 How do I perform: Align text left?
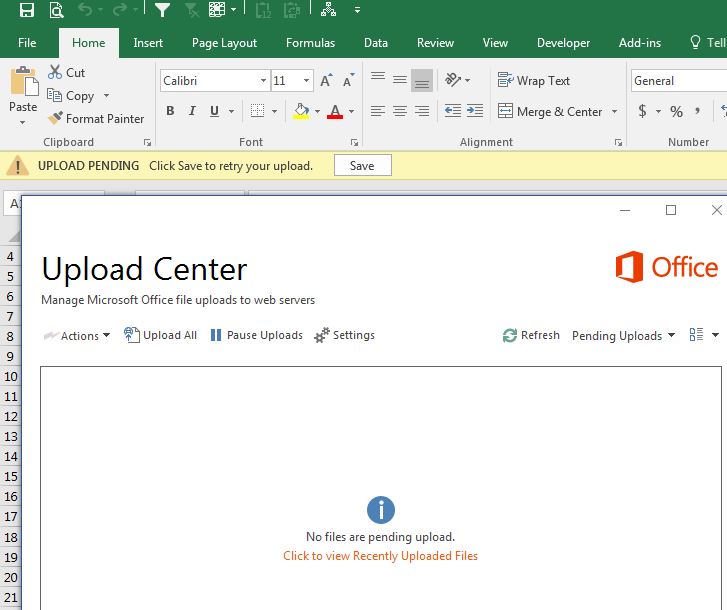378,111
